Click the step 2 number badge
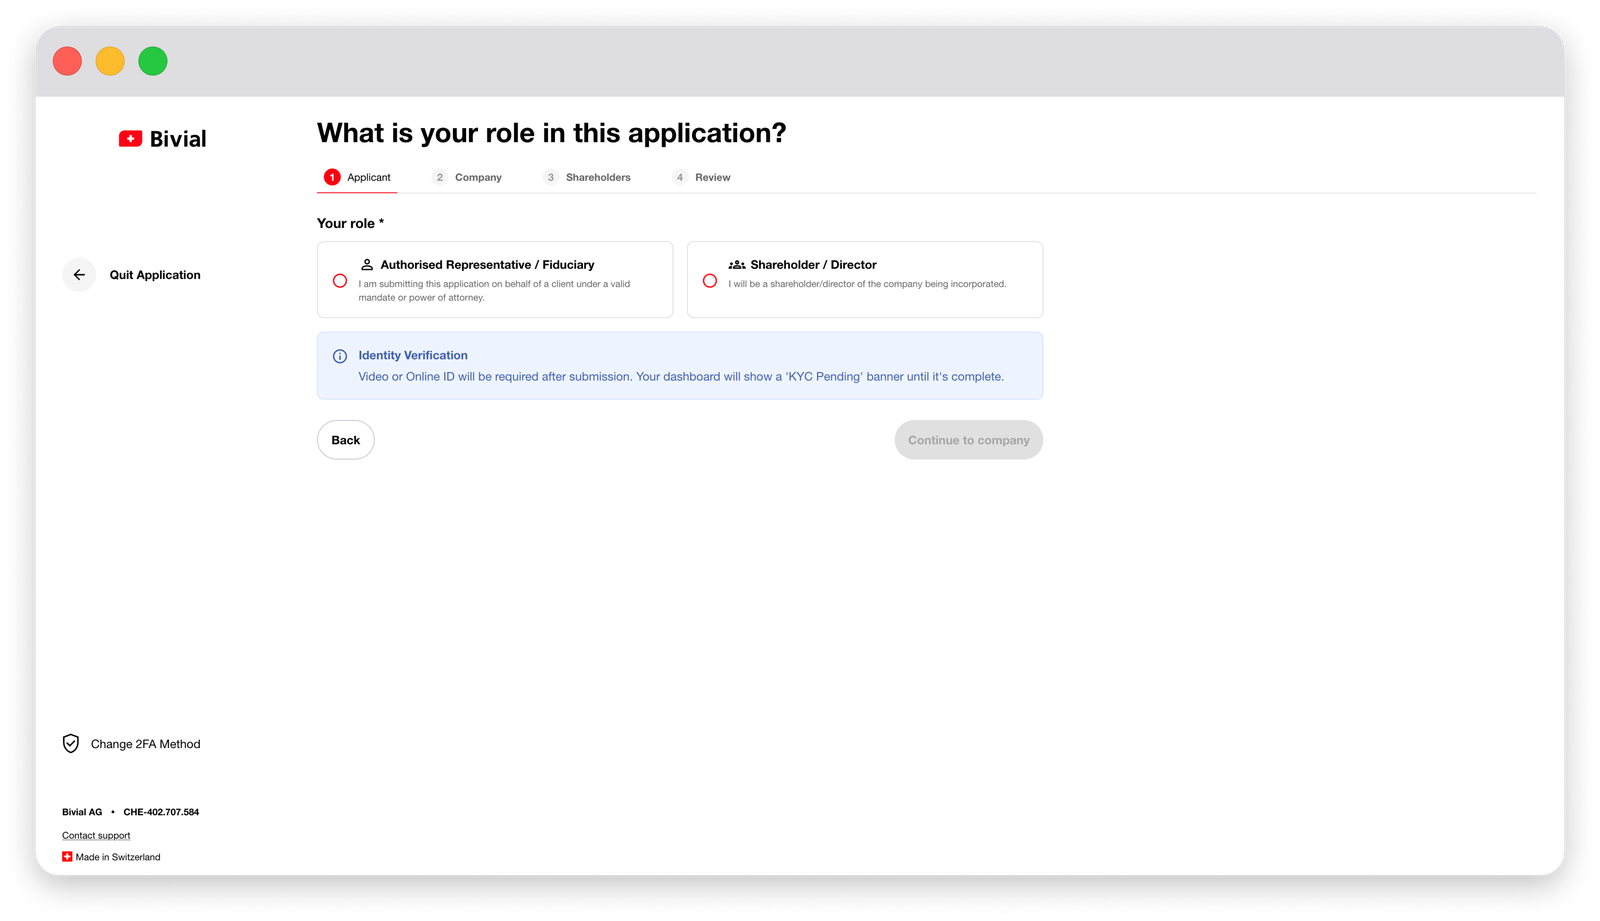 (440, 177)
